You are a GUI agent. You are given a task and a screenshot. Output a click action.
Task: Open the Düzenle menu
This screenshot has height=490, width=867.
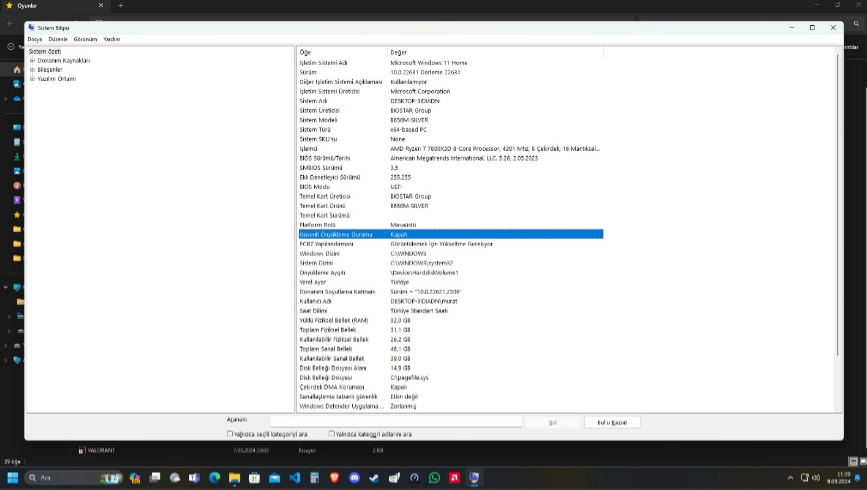[x=58, y=39]
